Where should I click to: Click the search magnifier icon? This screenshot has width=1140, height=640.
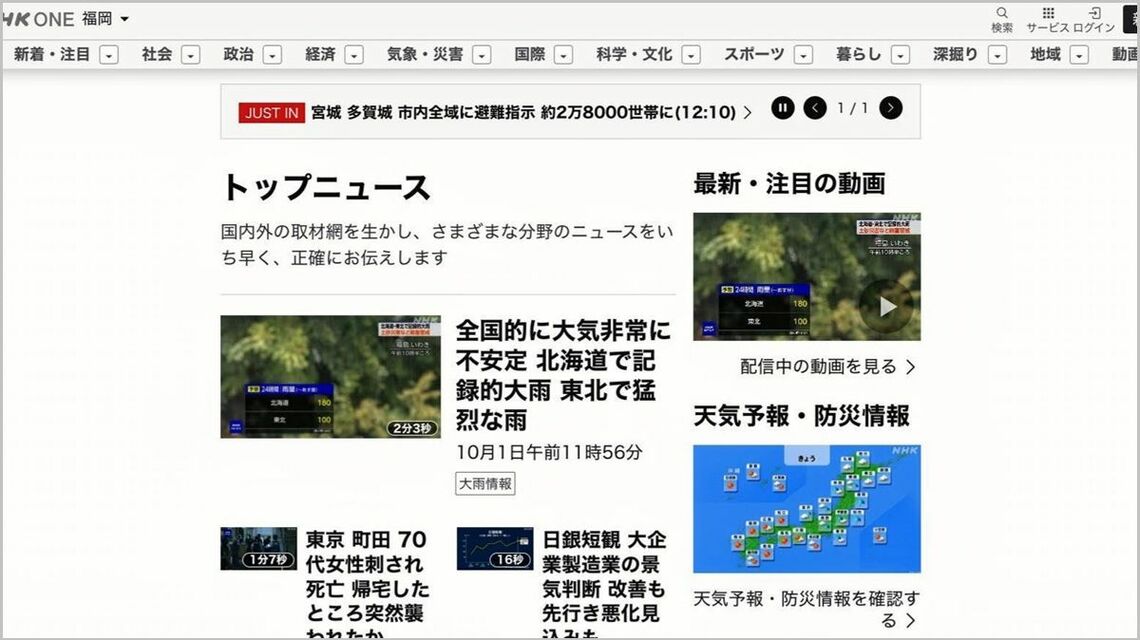click(1002, 14)
